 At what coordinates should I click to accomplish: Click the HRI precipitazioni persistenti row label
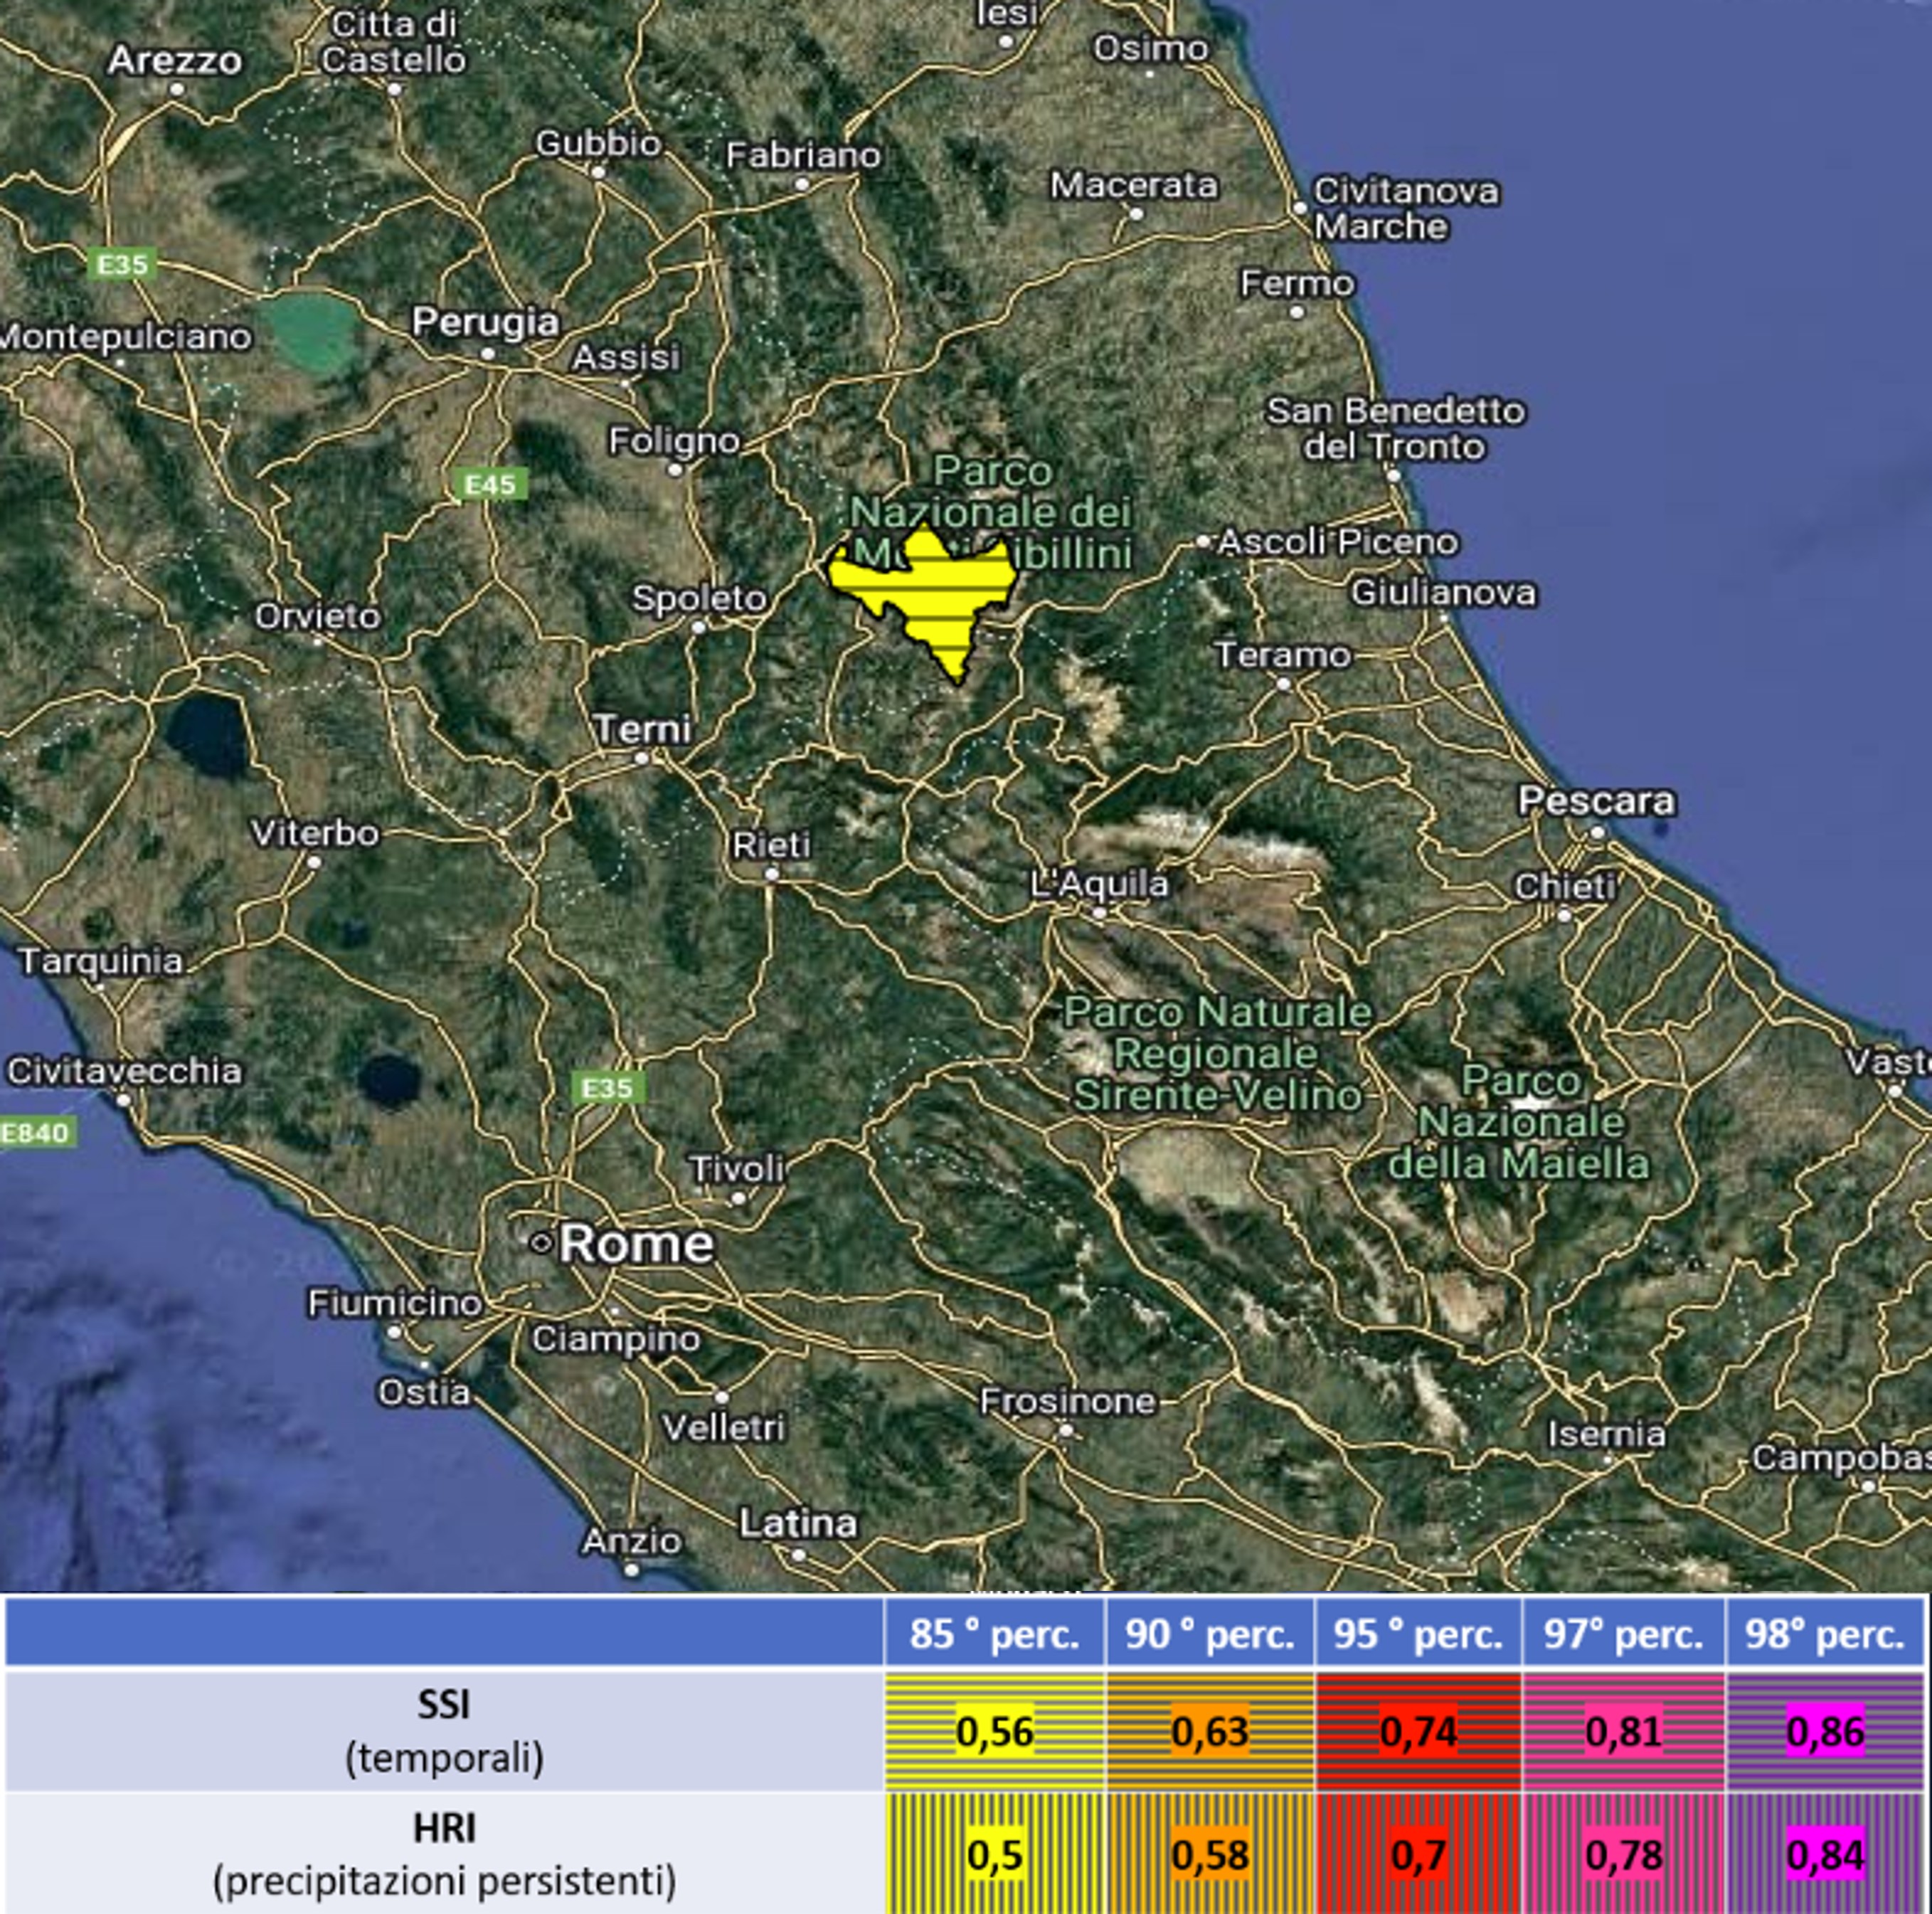(444, 1854)
